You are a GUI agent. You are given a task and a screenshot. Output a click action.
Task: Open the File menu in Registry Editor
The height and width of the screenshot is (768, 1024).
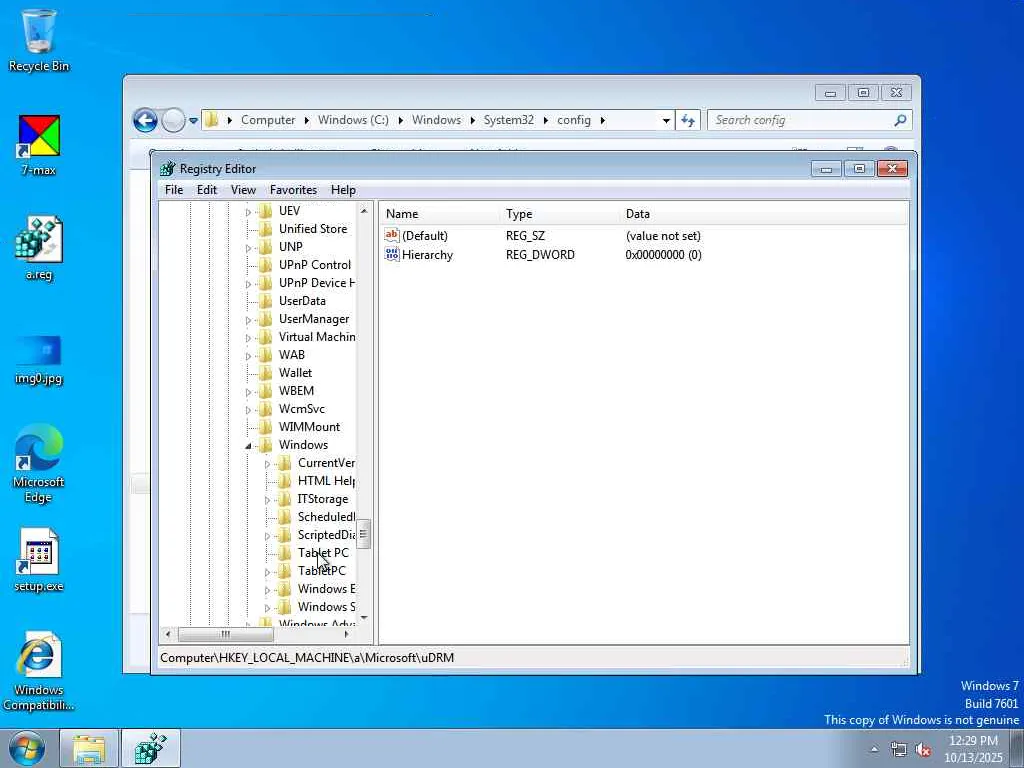(174, 190)
